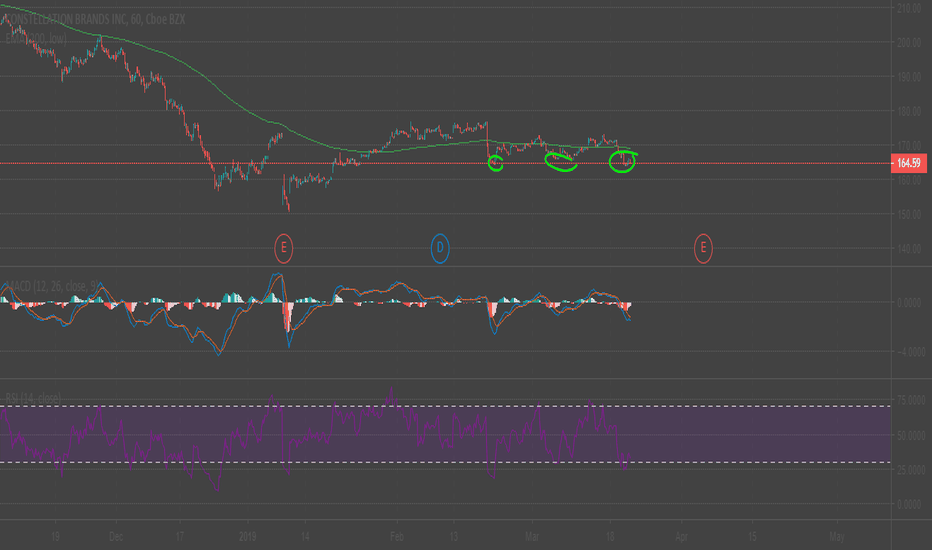Click the May label on time axis
The height and width of the screenshot is (550, 932).
pyautogui.click(x=837, y=536)
